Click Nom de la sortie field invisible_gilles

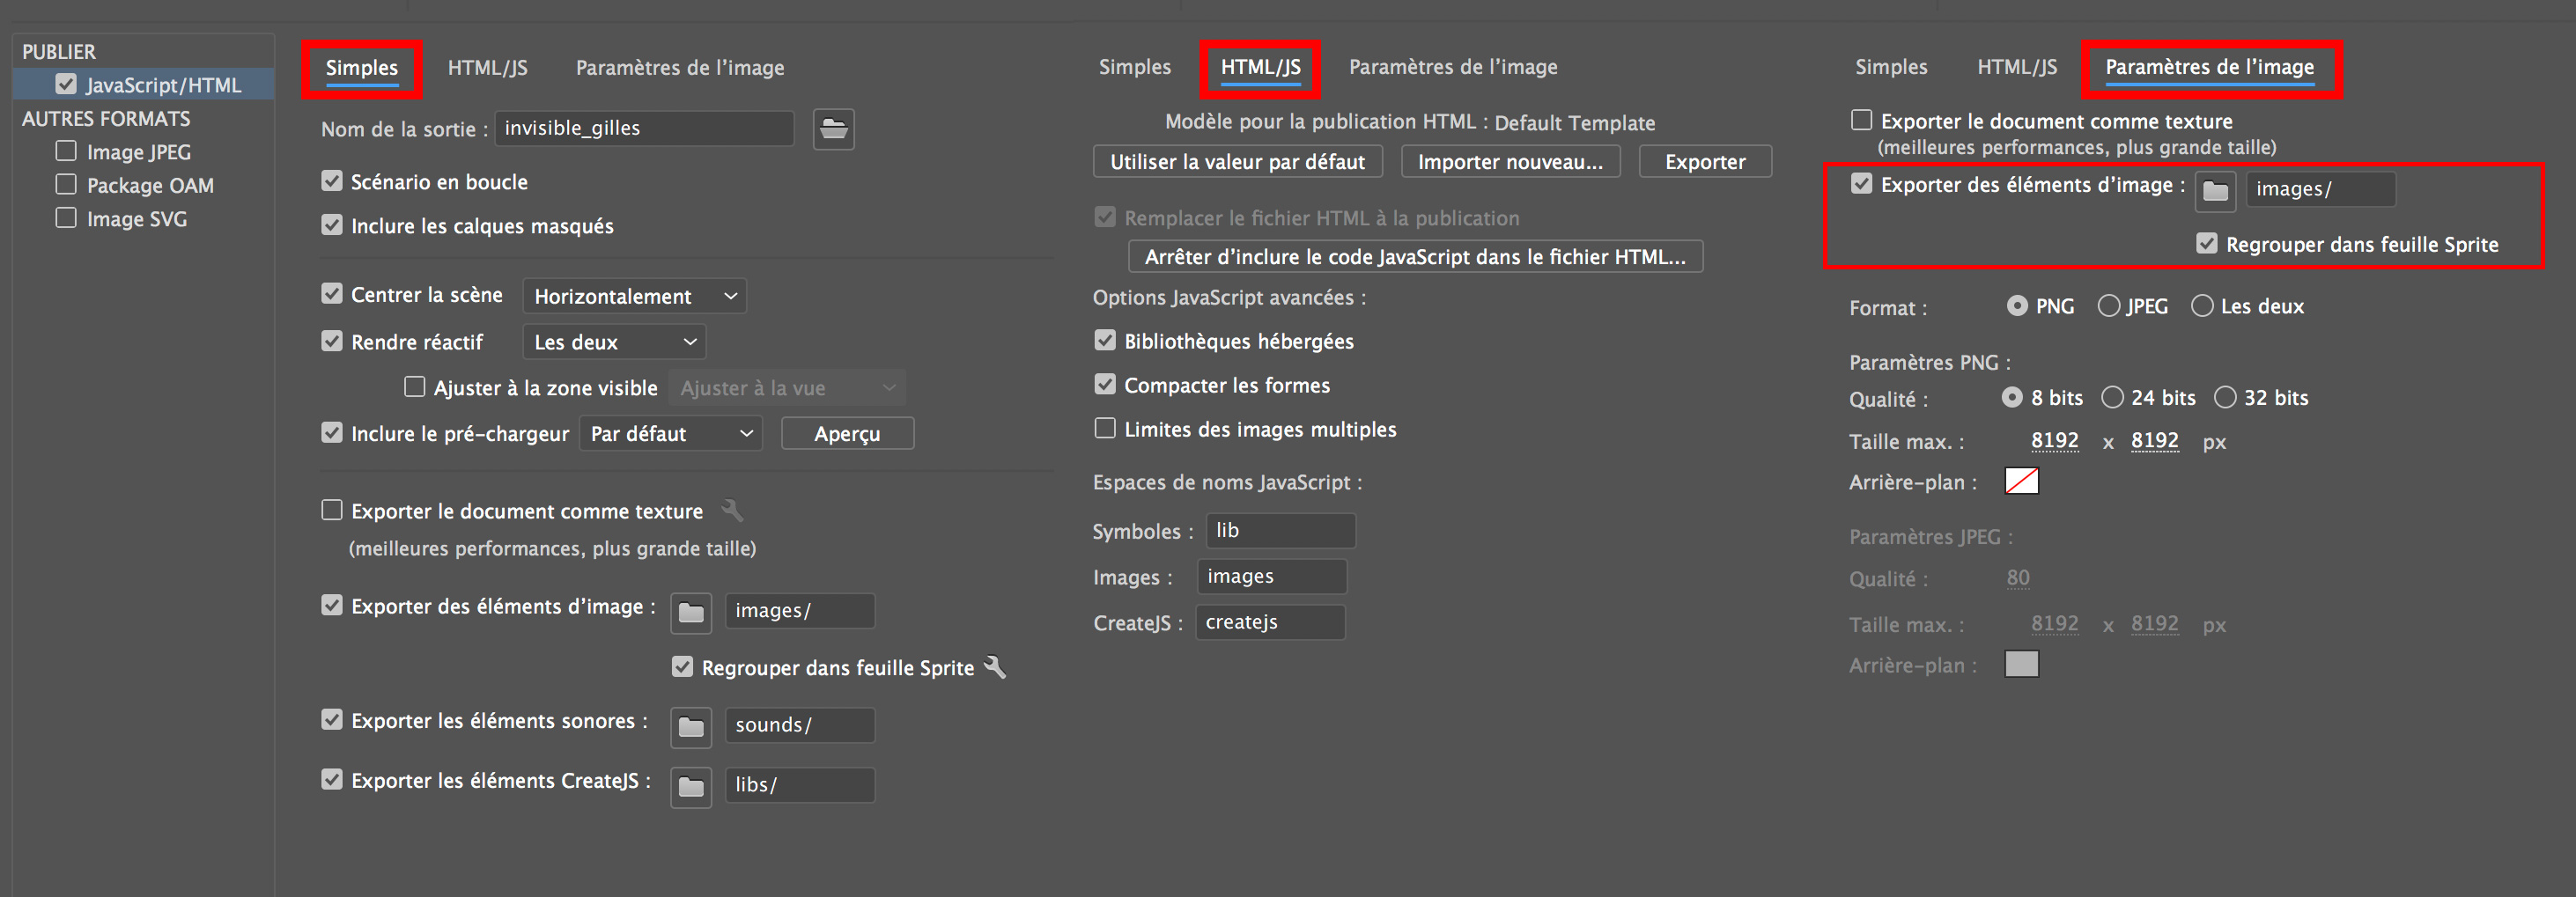click(x=645, y=128)
